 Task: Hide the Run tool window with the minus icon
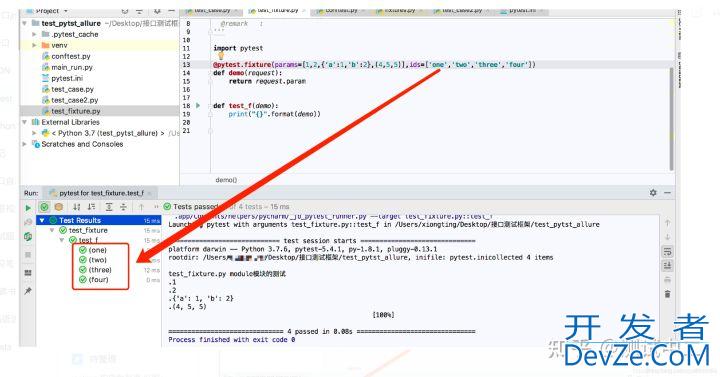667,193
